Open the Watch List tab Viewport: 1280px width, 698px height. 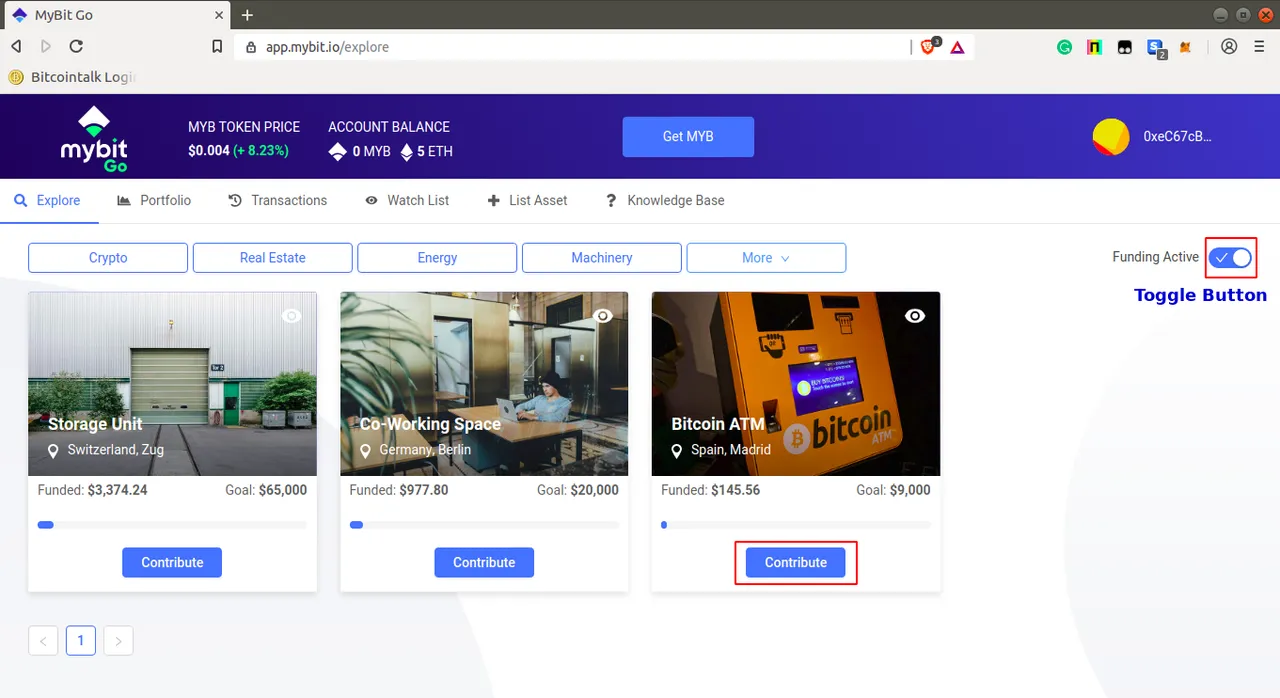(406, 201)
